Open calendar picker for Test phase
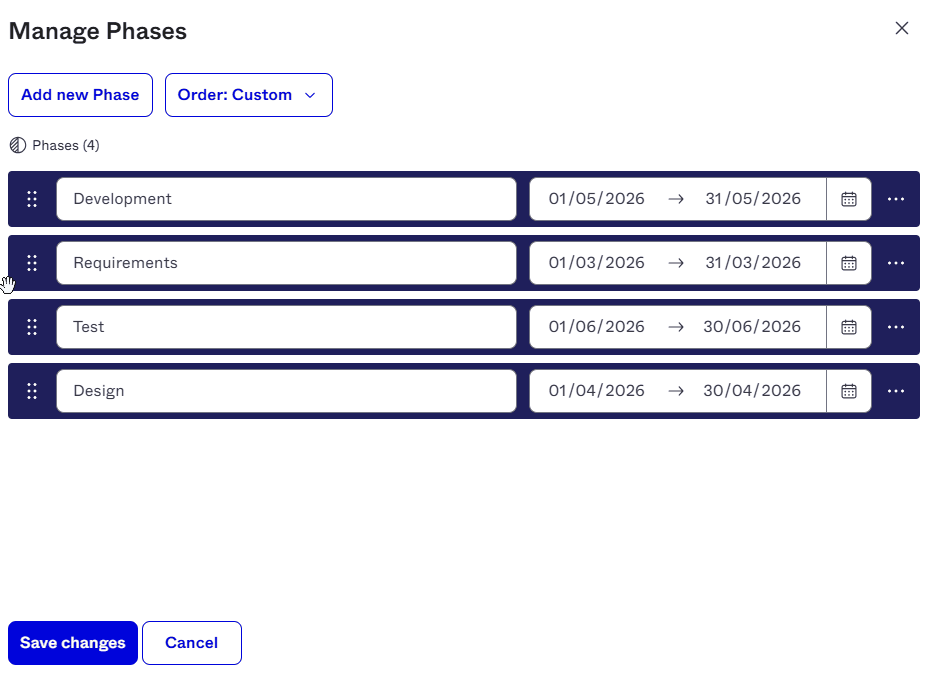The height and width of the screenshot is (678, 929). click(x=849, y=327)
